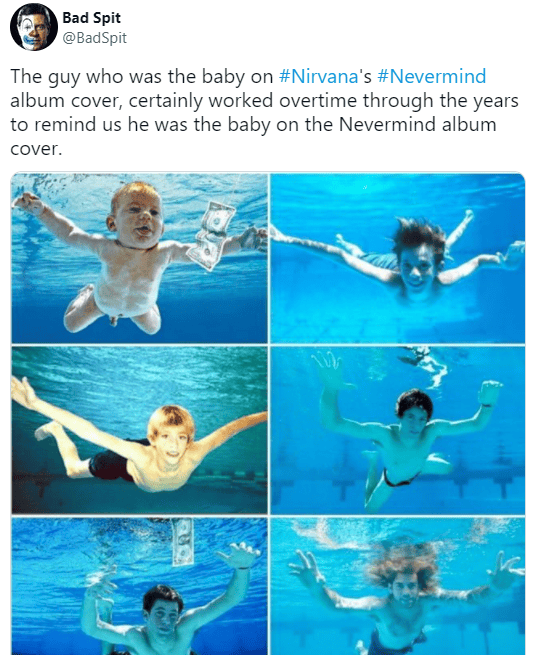Click the #Nevermind hashtag
This screenshot has width=537, height=655.
click(x=431, y=76)
